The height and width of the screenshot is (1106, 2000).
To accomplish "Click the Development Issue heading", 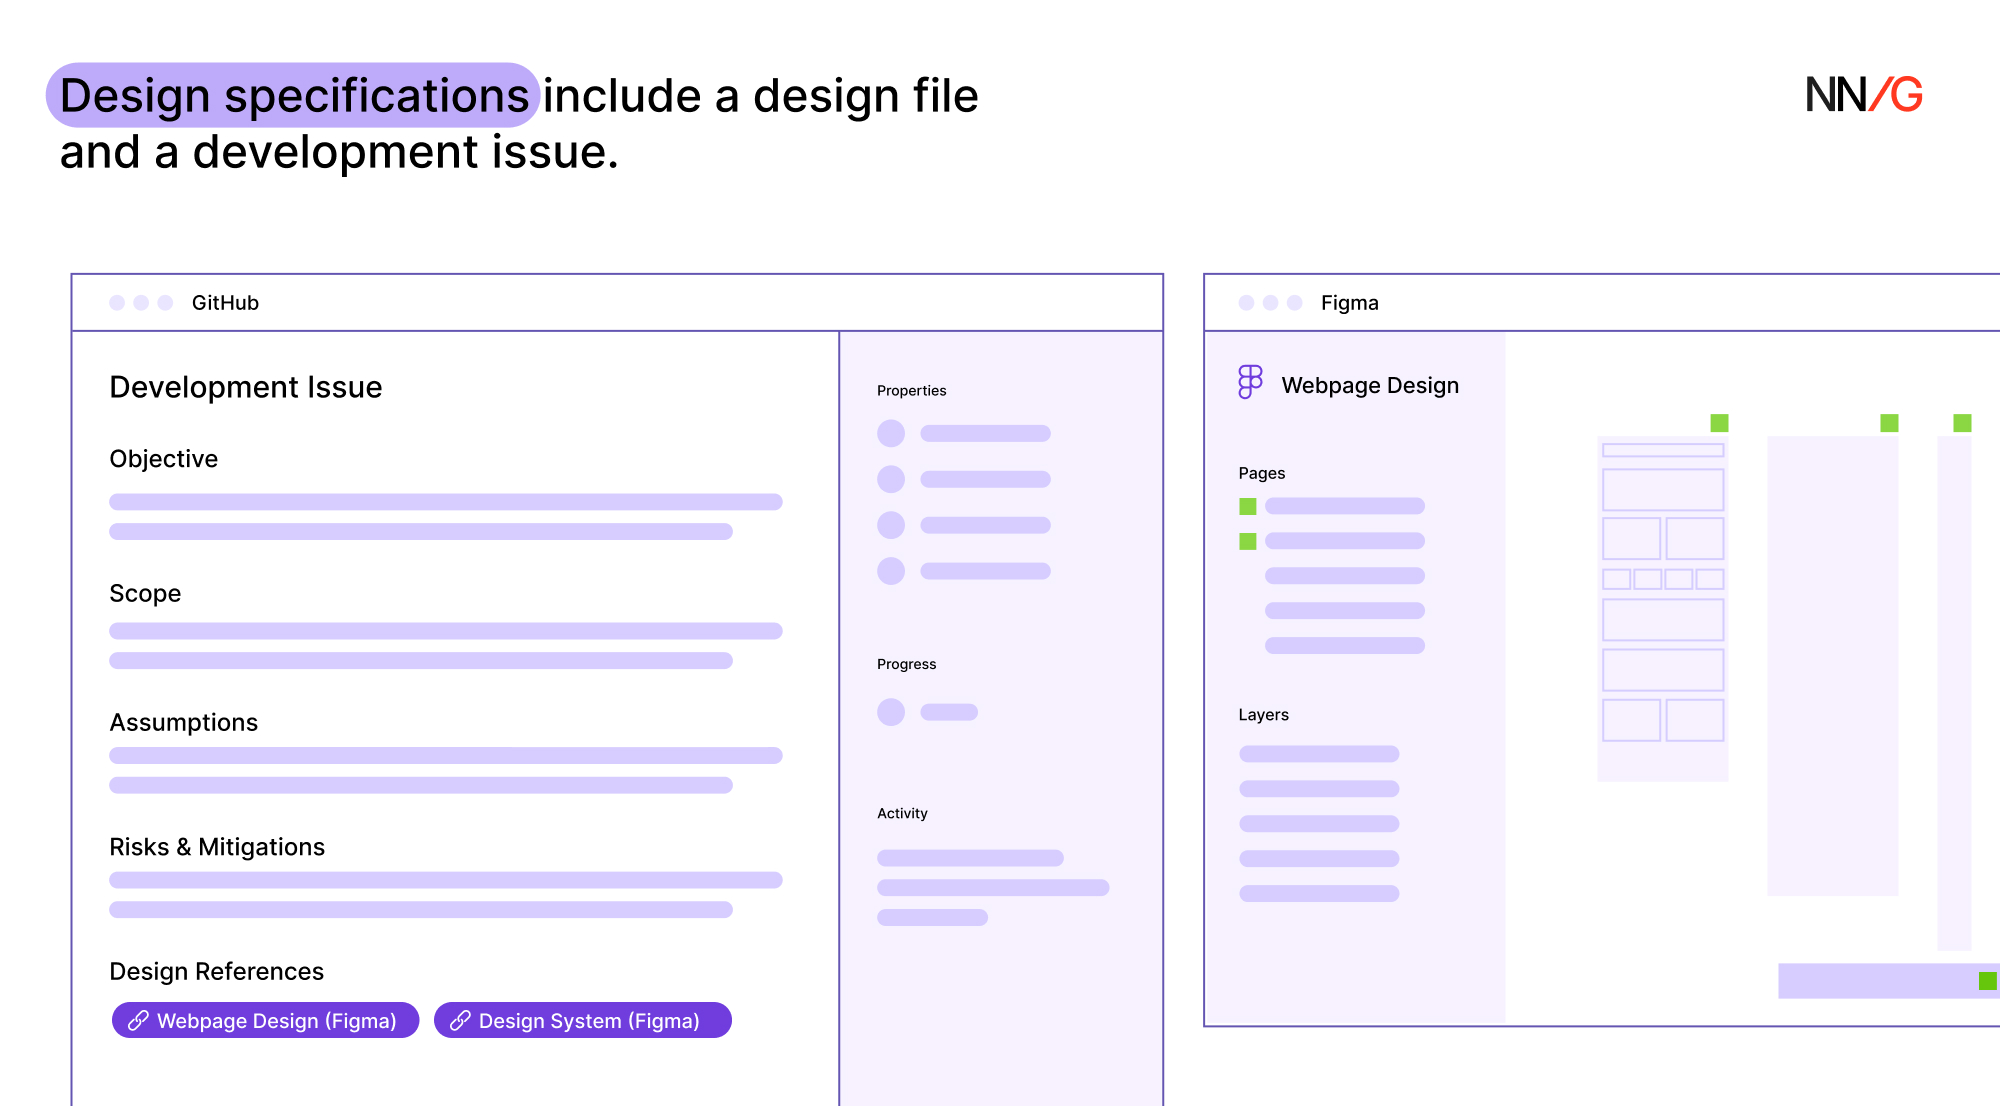I will (x=245, y=387).
